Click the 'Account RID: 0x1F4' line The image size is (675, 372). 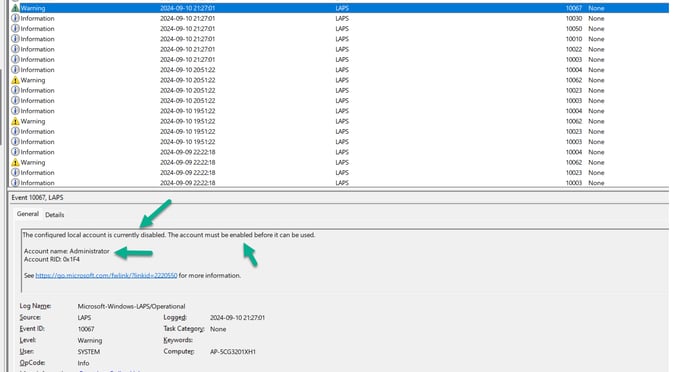(x=52, y=259)
